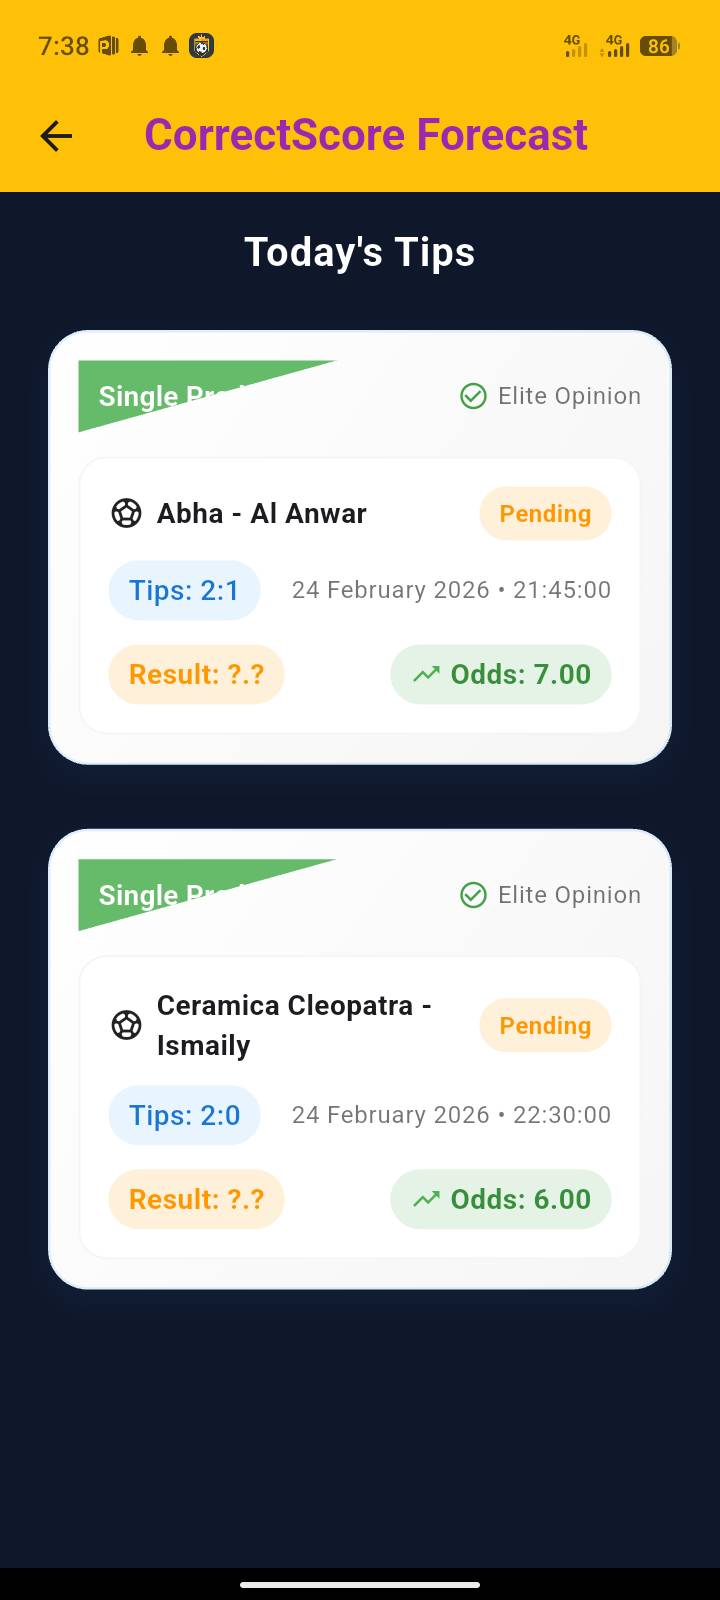Tap the first green Single ribbon banner
The height and width of the screenshot is (1600, 720).
[x=160, y=396]
